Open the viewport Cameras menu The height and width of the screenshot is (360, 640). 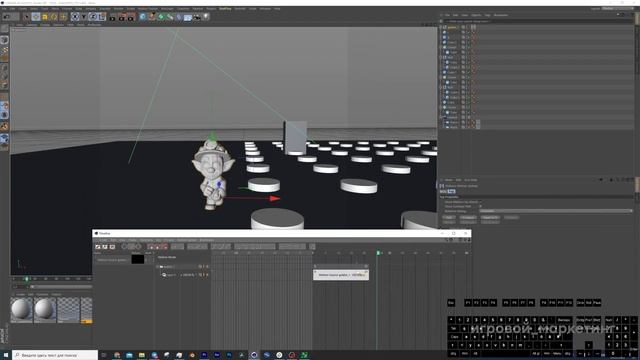31,24
